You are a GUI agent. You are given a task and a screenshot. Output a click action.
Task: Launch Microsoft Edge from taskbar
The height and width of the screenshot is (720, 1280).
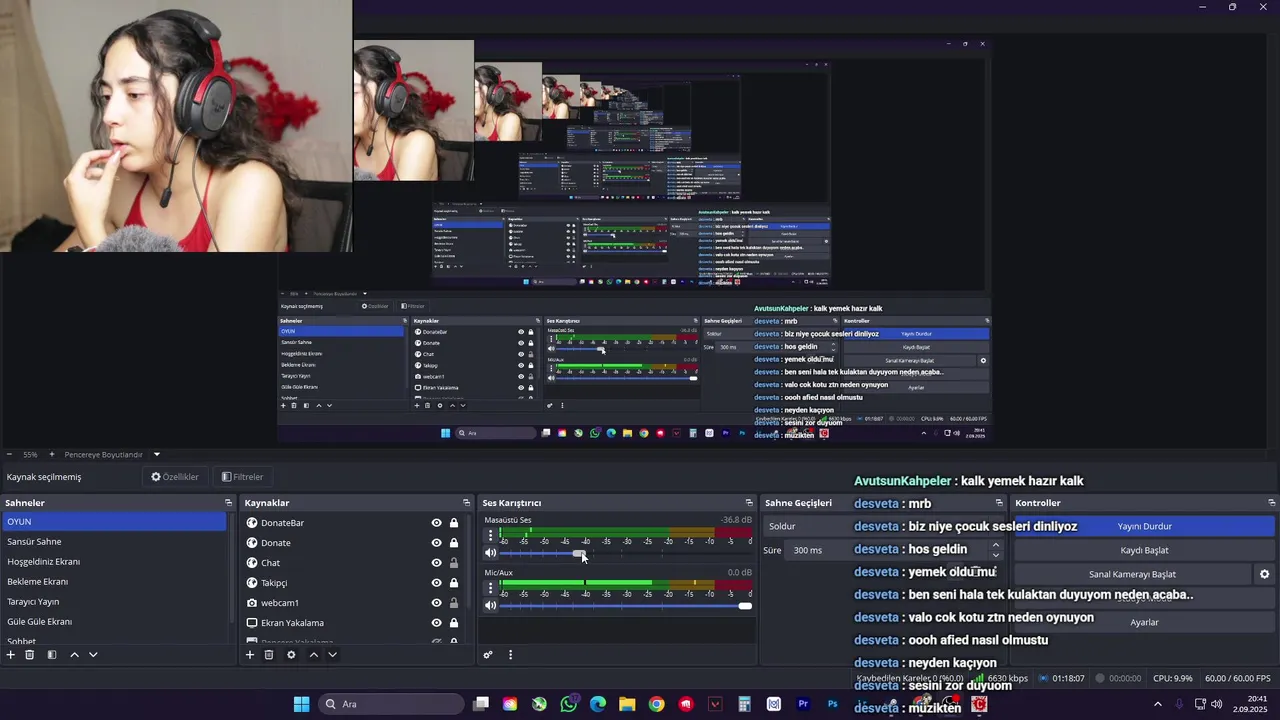598,704
